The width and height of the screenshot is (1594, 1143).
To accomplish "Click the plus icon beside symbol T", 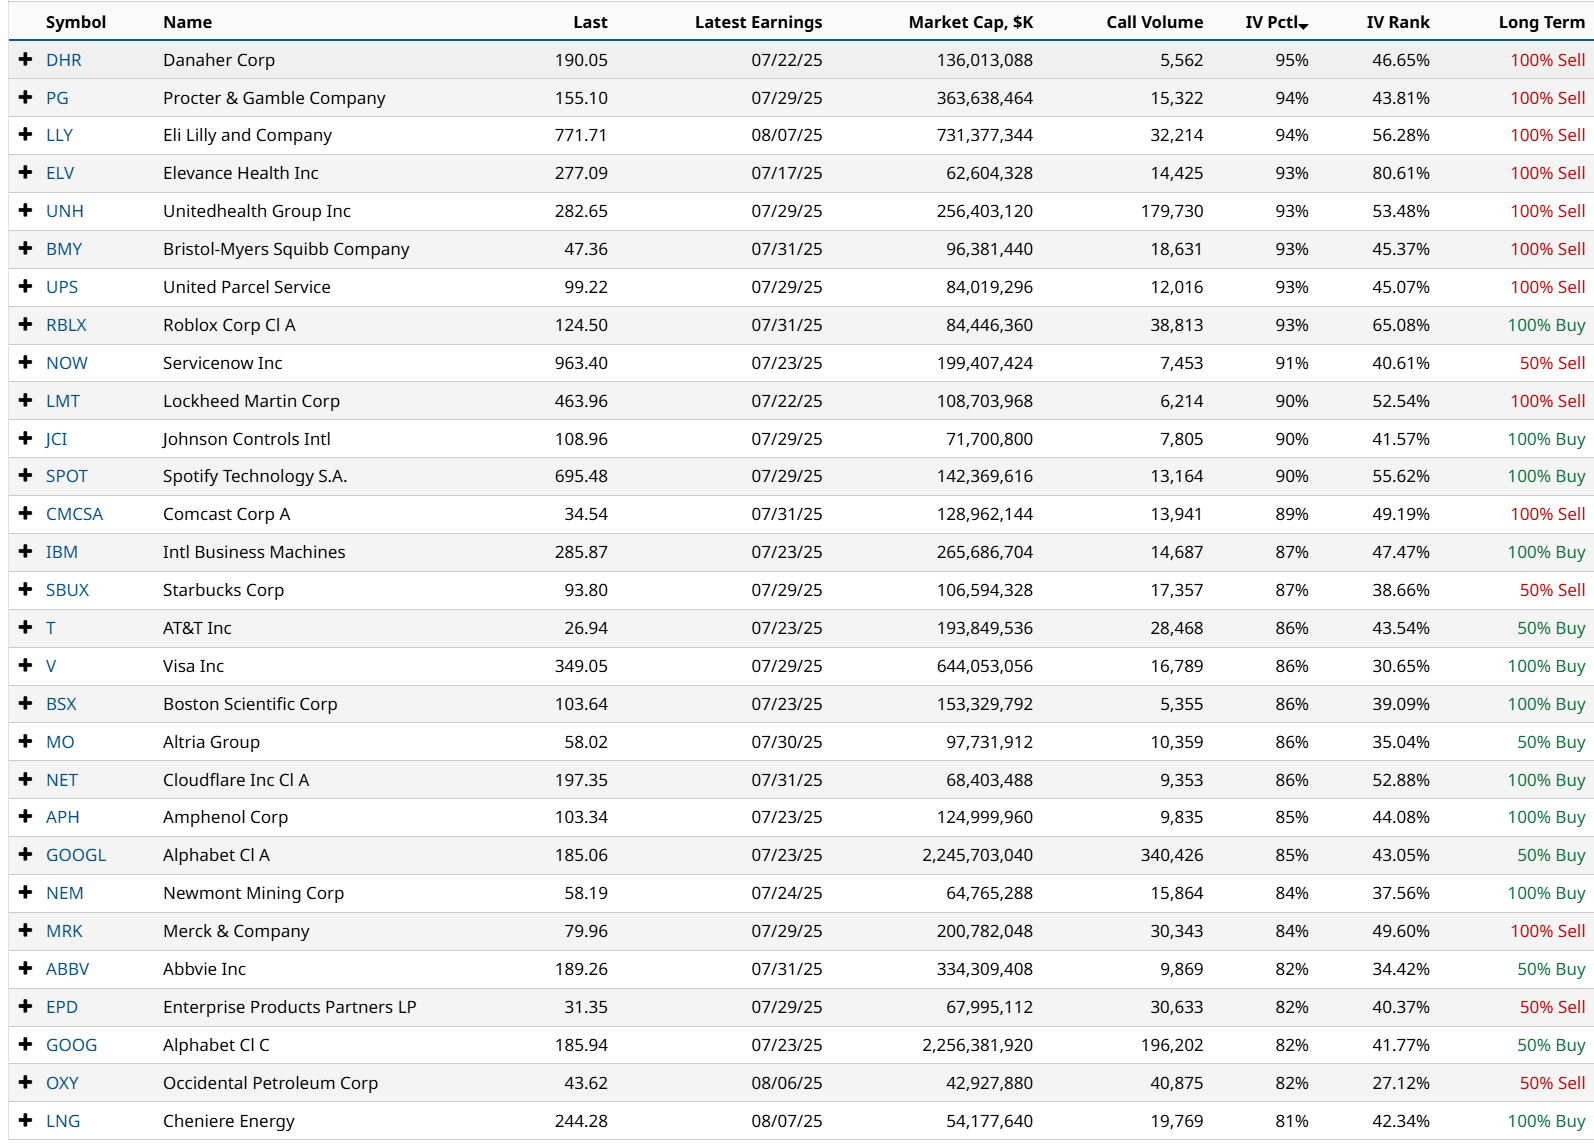I will click(26, 628).
